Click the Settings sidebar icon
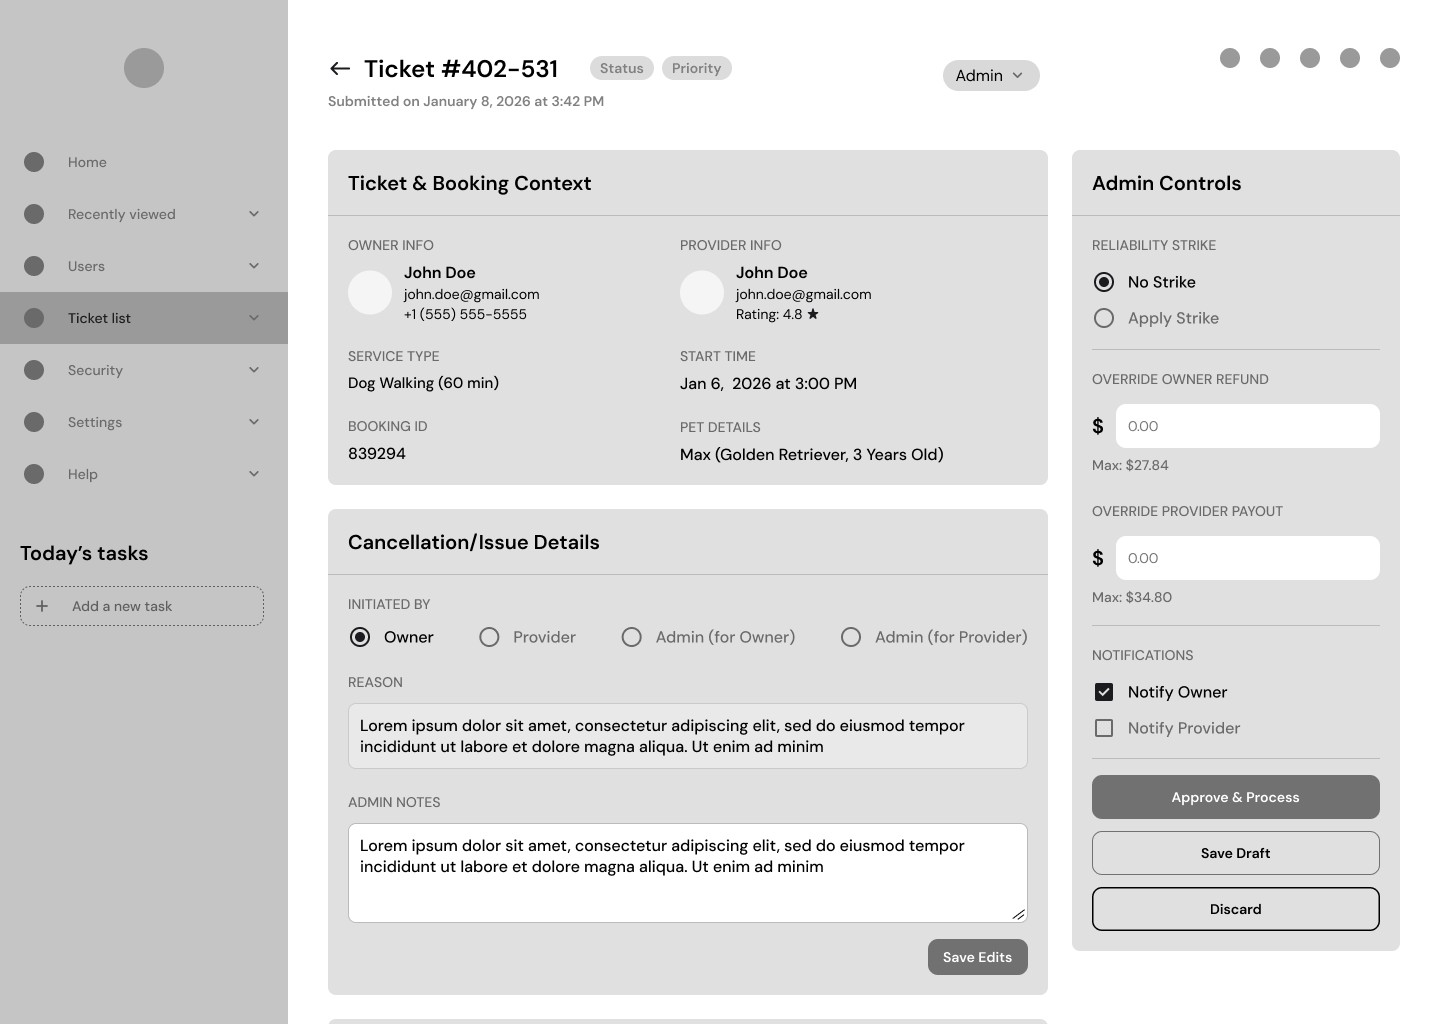Viewport: 1440px width, 1024px height. tap(34, 422)
